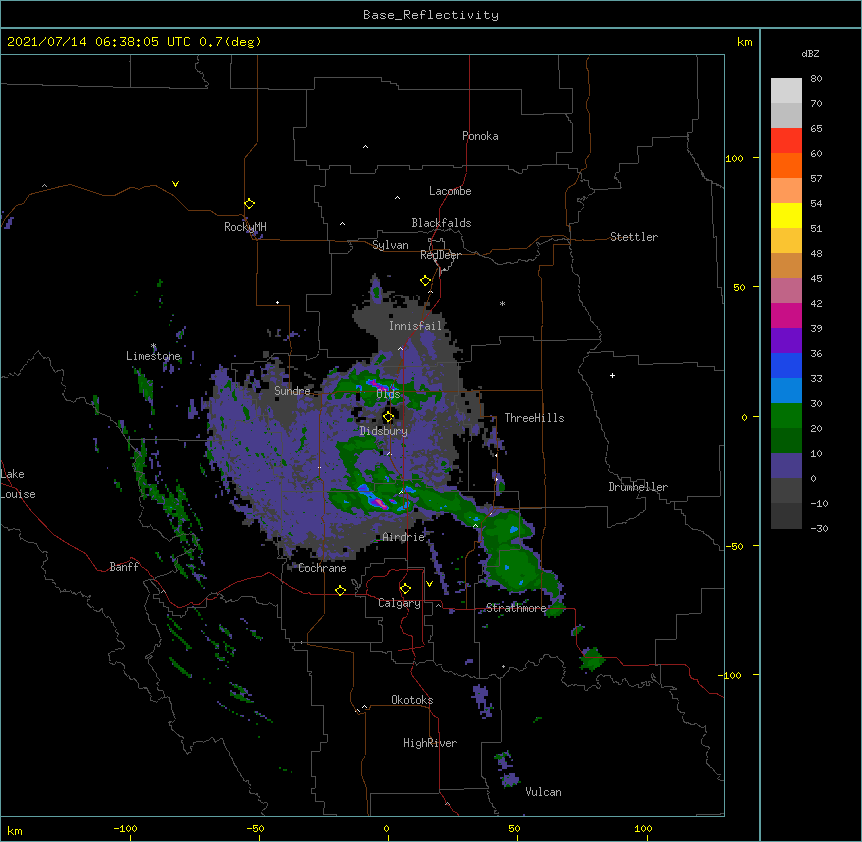Select the Sylvan label
862x842 pixels.
pyautogui.click(x=390, y=245)
